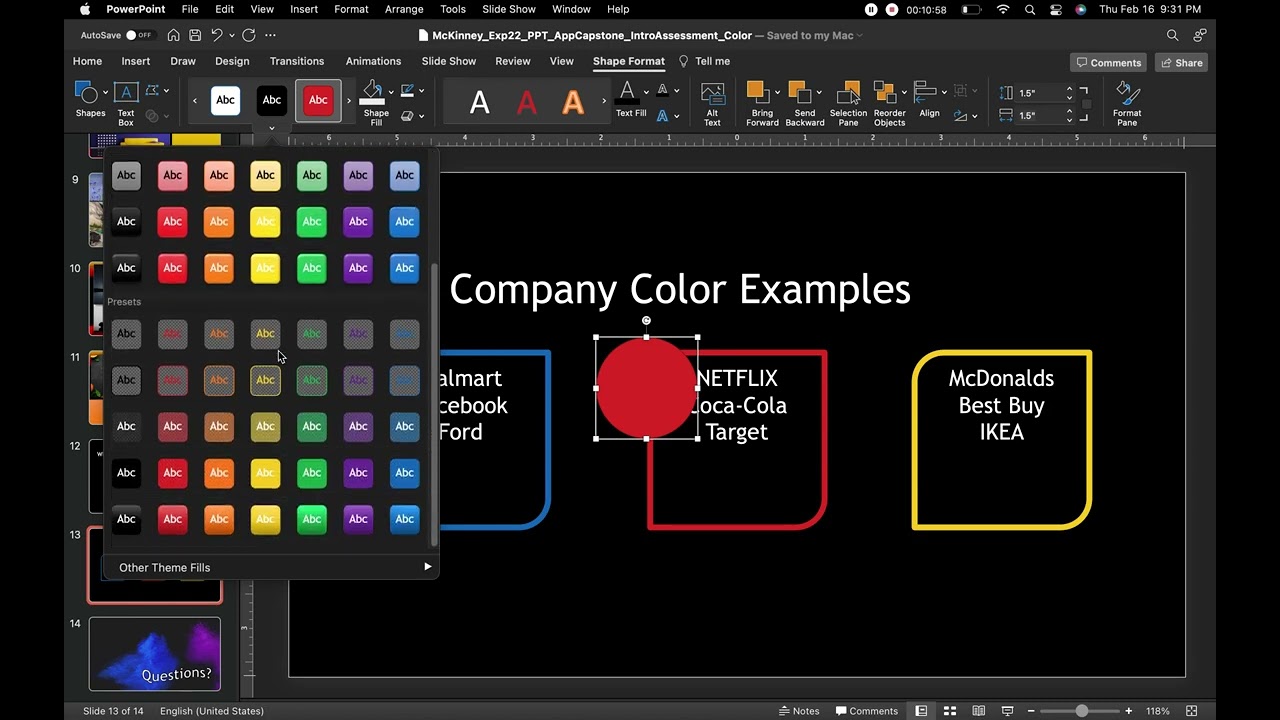Switch to the Transitions tab
The image size is (1280, 720).
click(297, 61)
